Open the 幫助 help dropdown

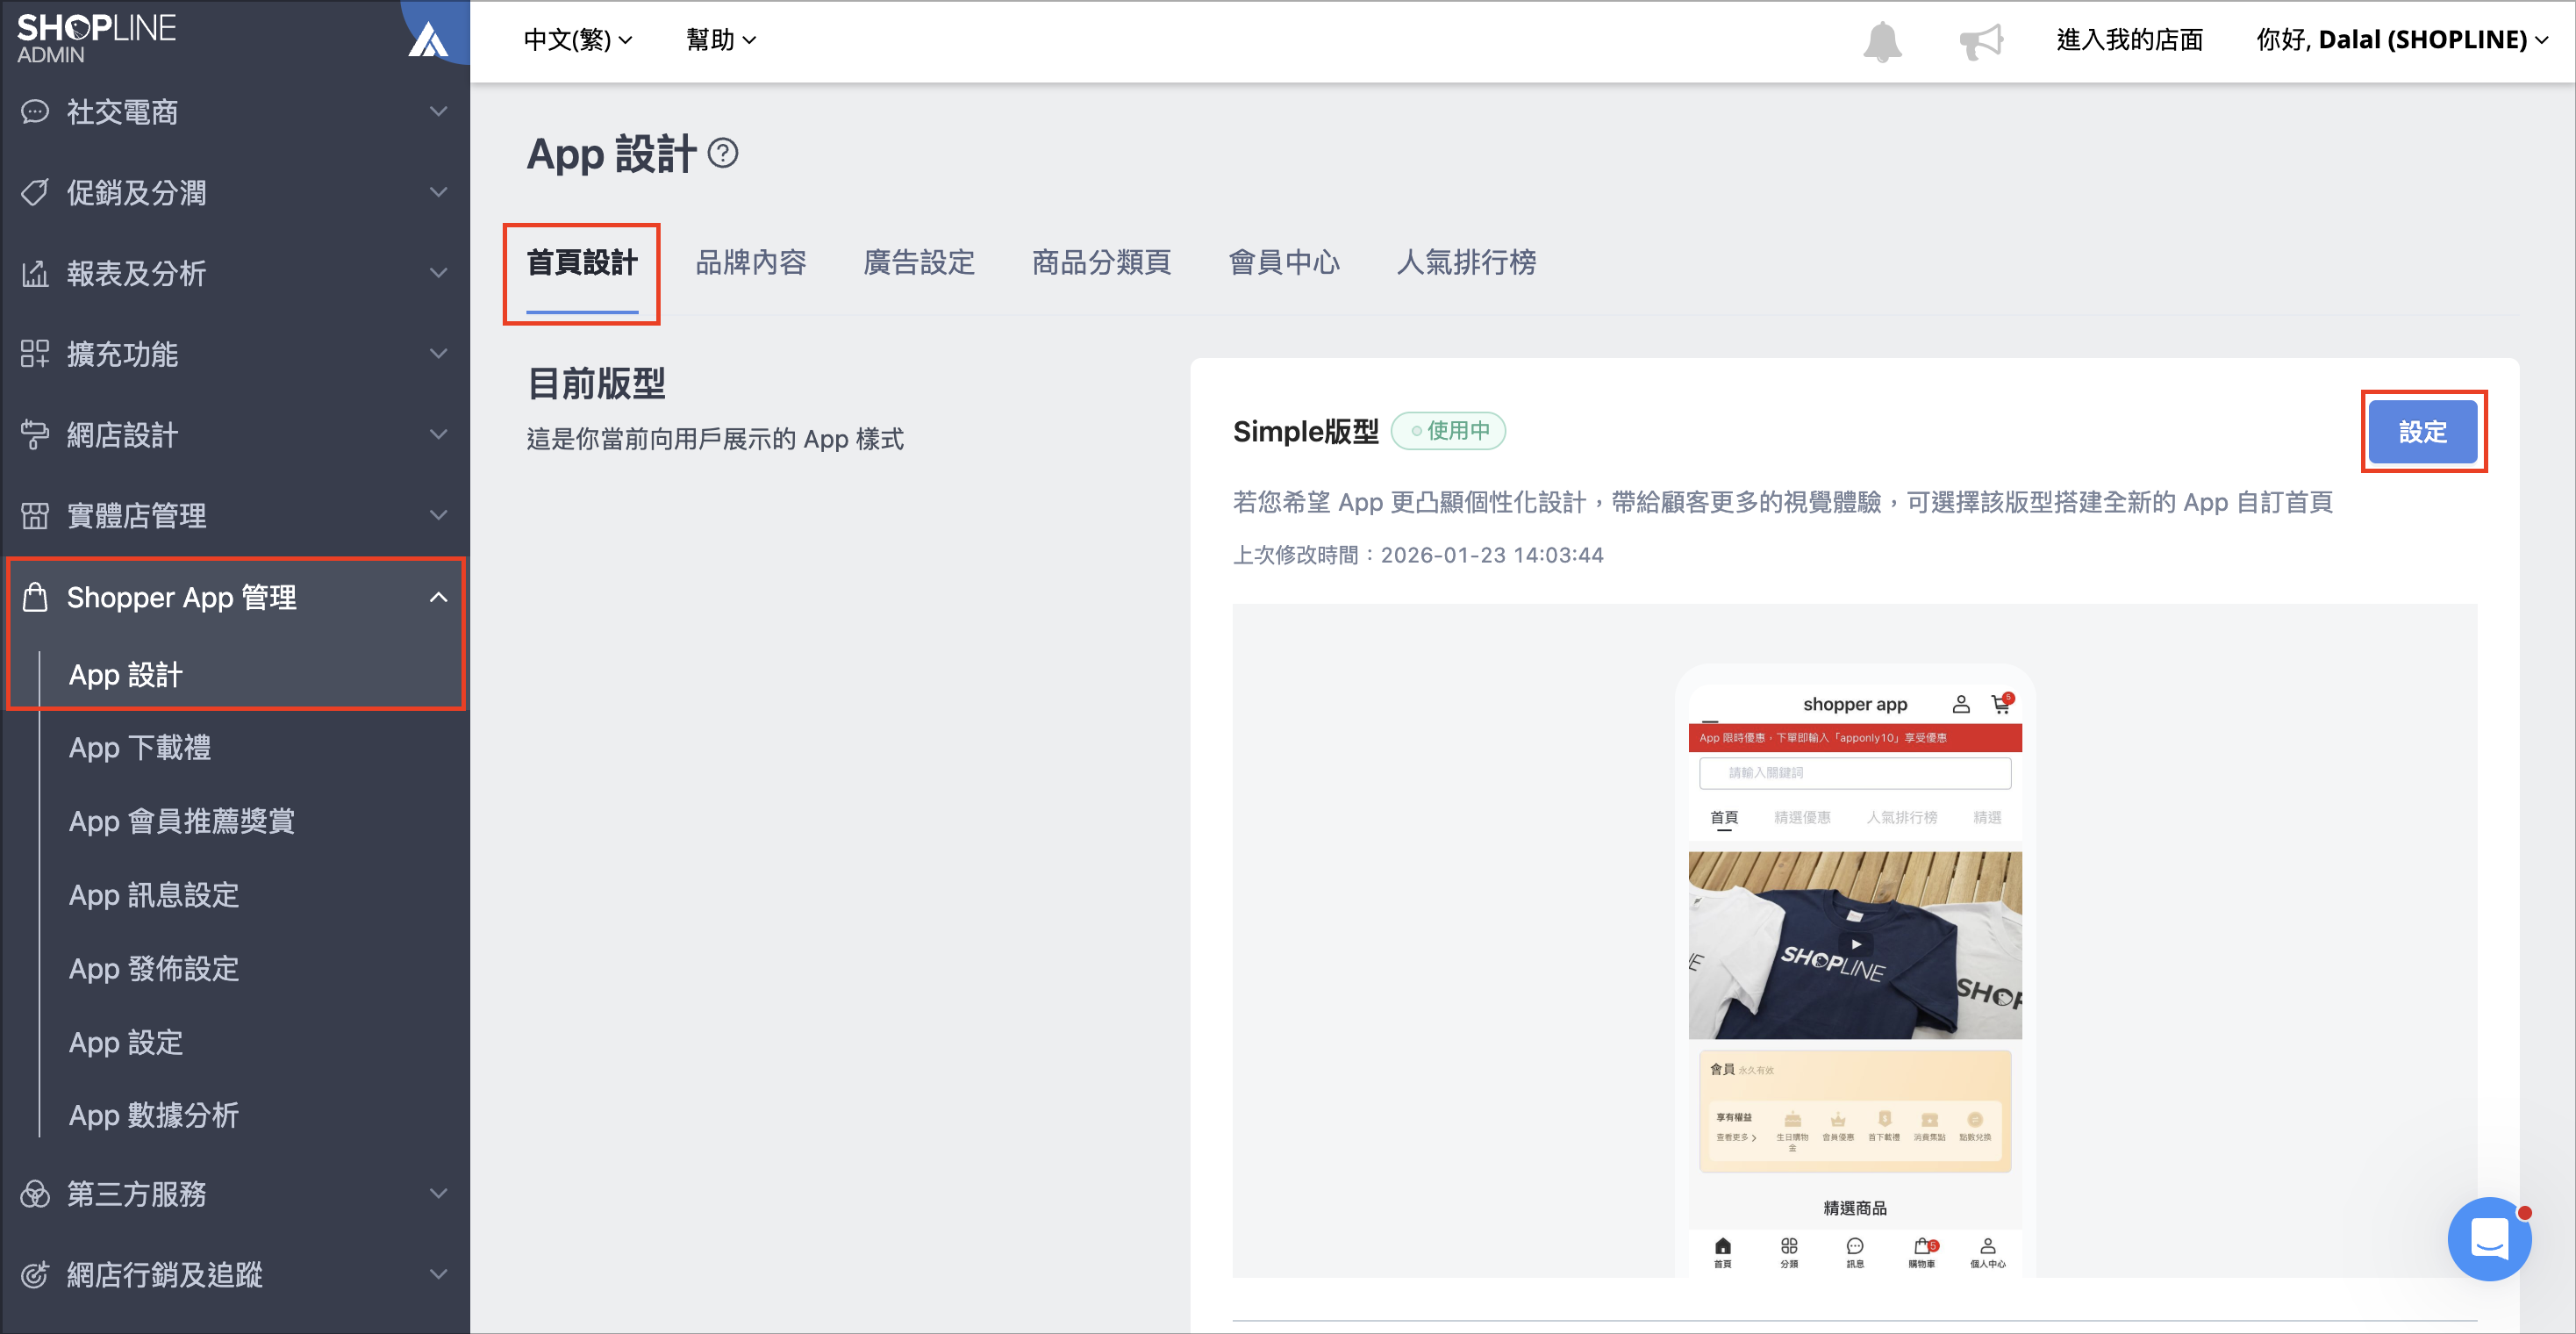click(721, 40)
